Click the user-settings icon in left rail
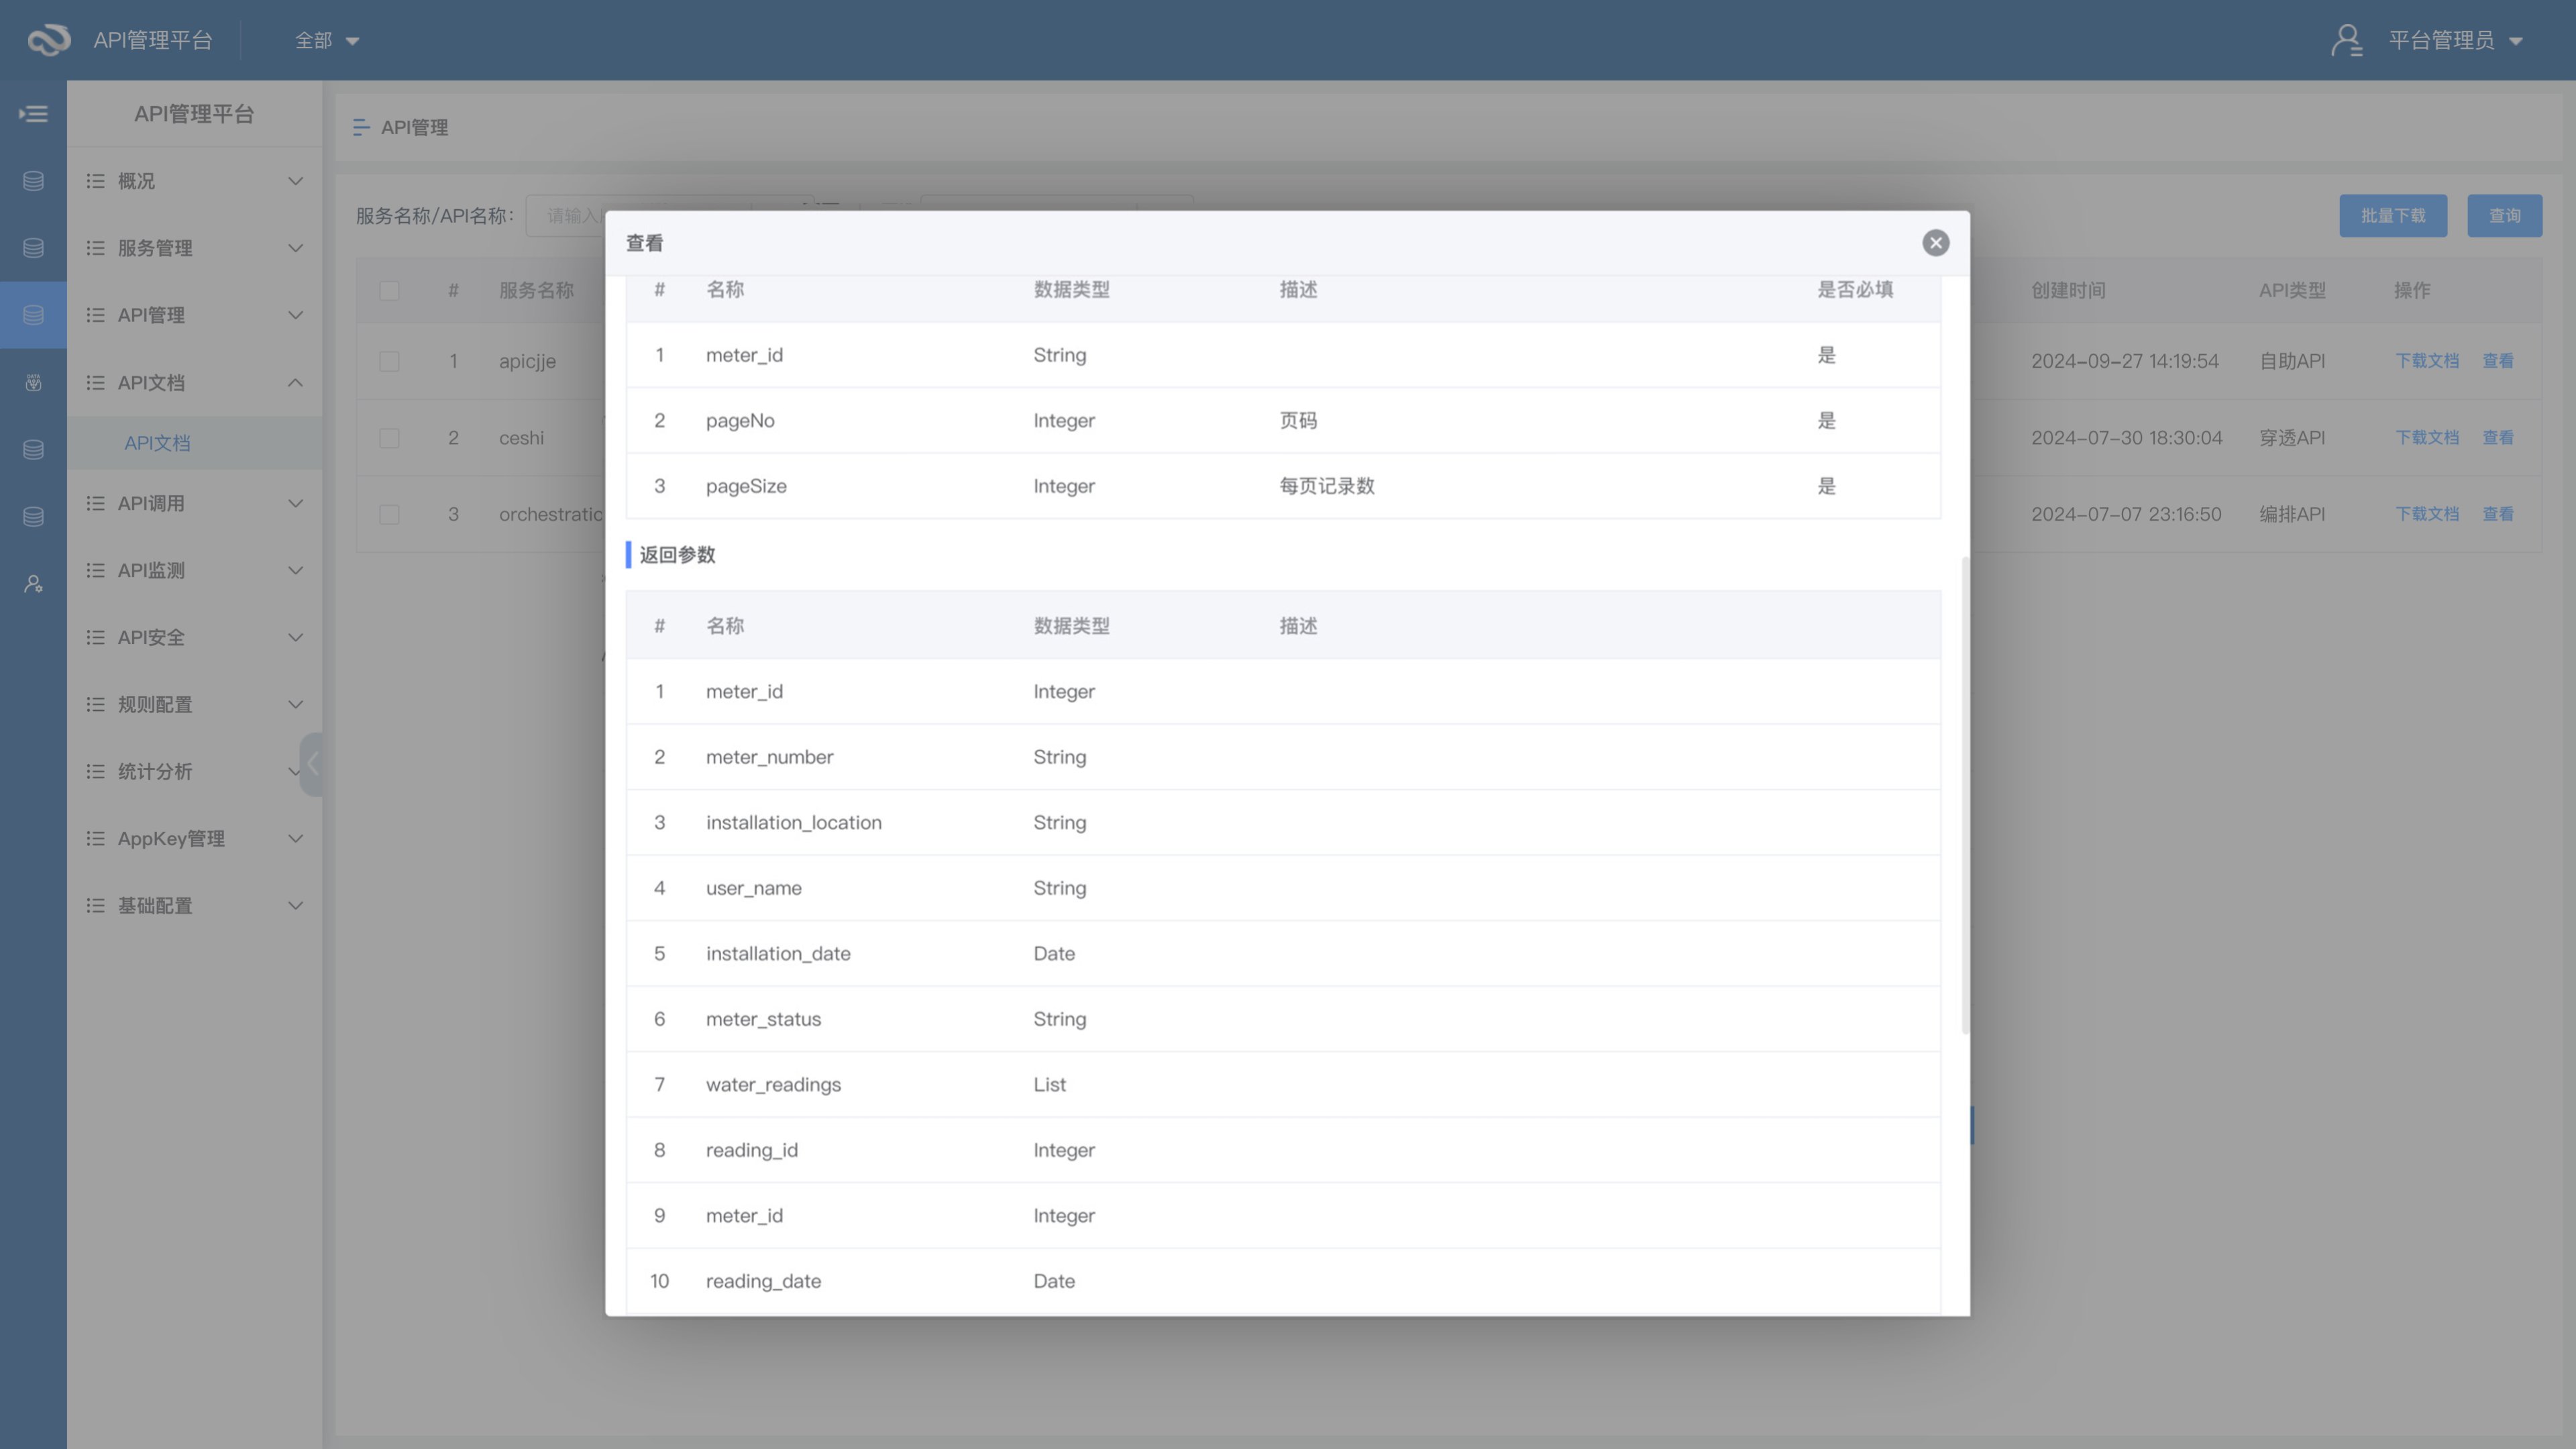 33,584
